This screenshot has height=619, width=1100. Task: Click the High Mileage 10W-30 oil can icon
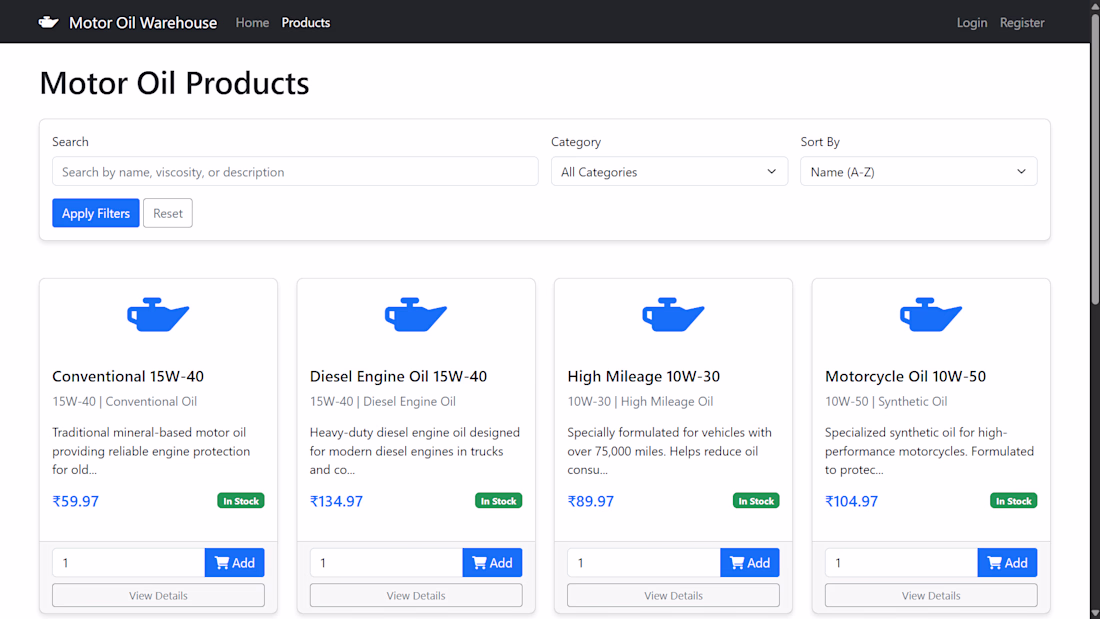click(x=673, y=314)
